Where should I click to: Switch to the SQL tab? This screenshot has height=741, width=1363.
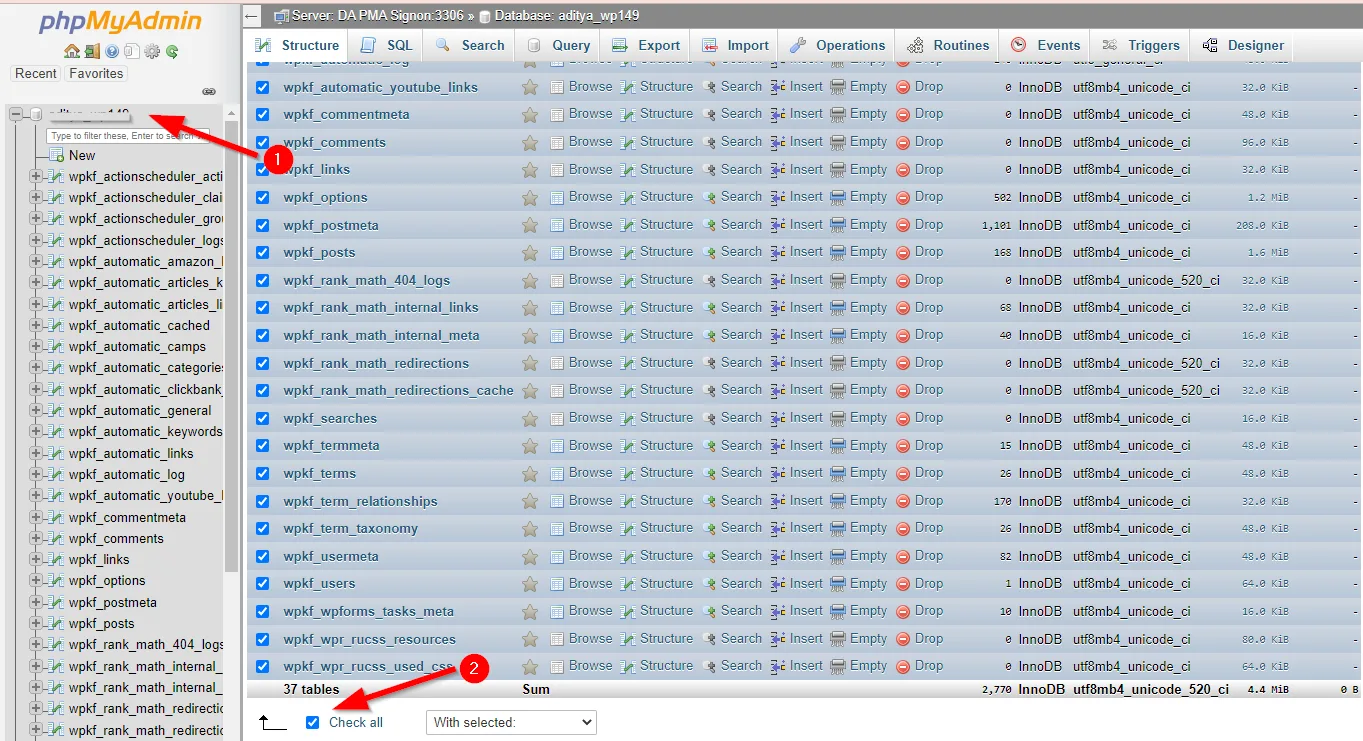(x=386, y=45)
